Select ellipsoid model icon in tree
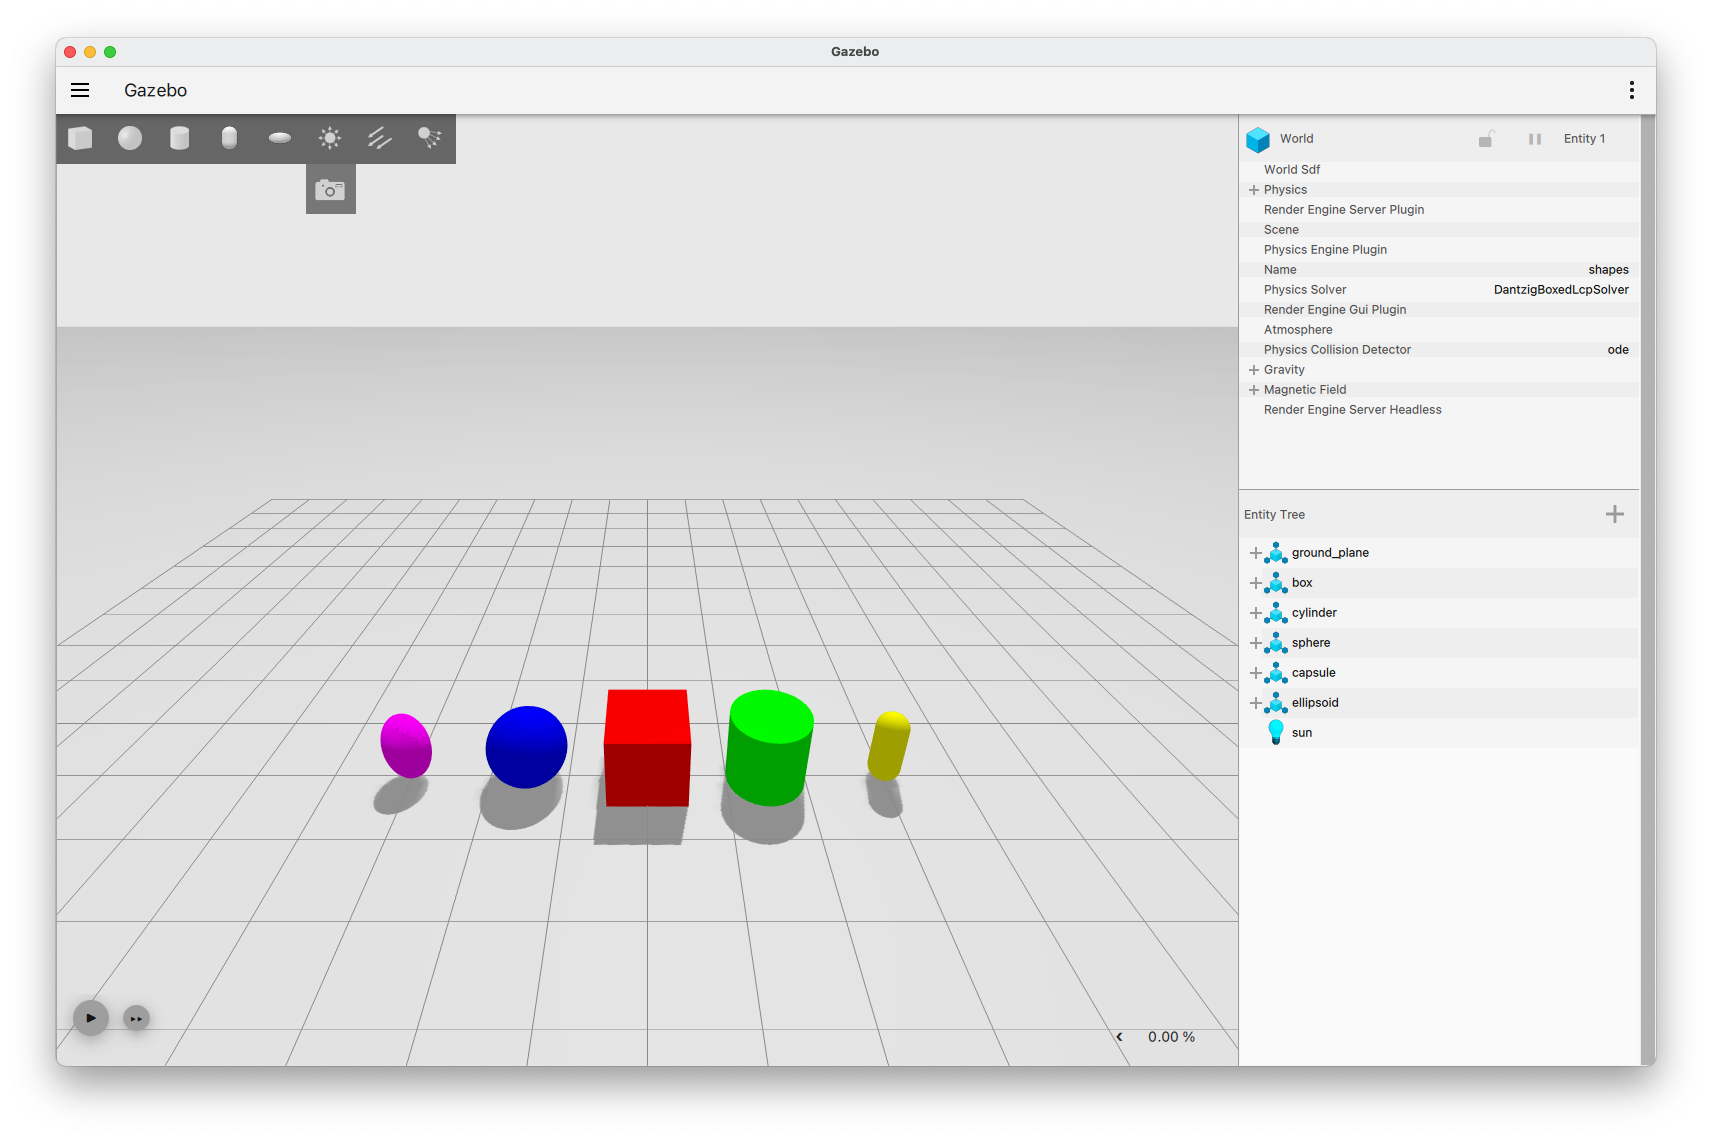Viewport: 1712px width, 1140px height. point(1276,703)
